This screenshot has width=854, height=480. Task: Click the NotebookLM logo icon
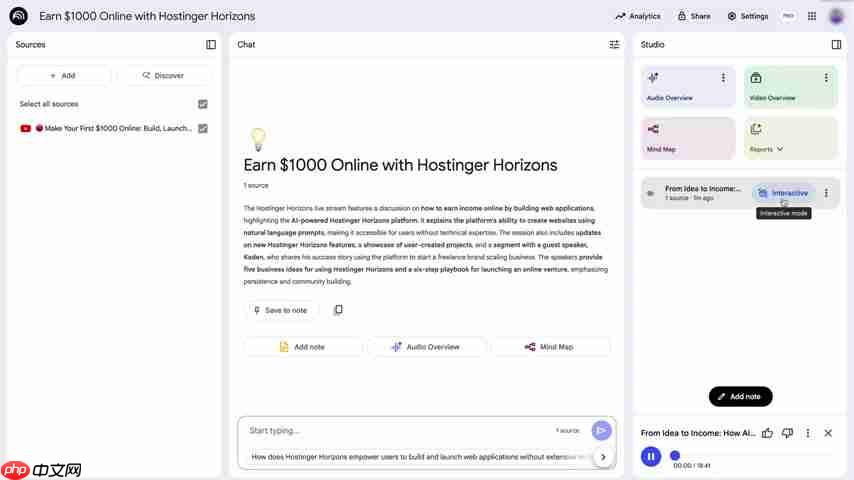(19, 16)
